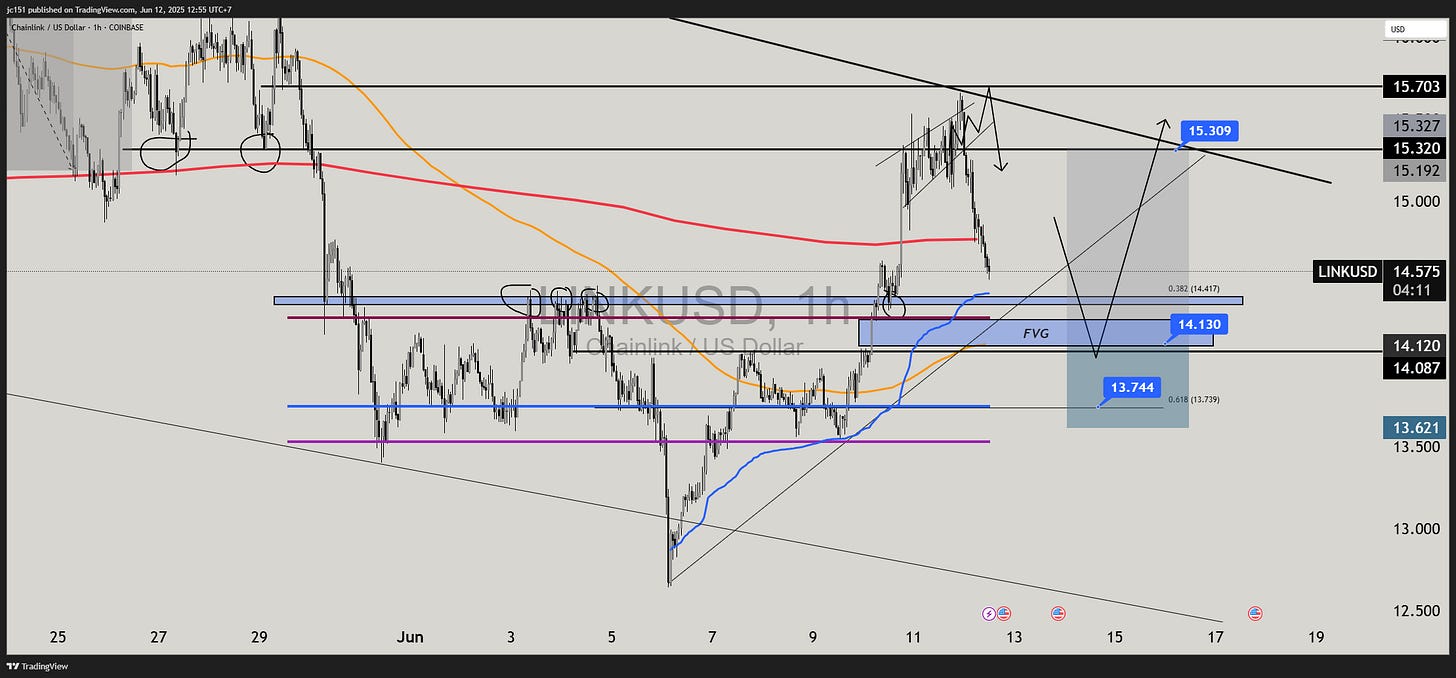Click date 3 on the time axis
The height and width of the screenshot is (678, 1456).
(x=511, y=637)
